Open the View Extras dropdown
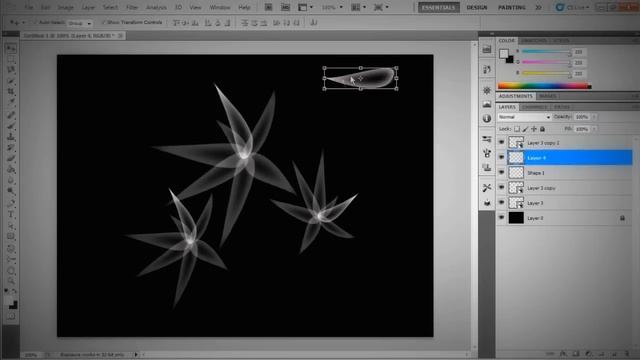This screenshot has height=360, width=640. 306,7
